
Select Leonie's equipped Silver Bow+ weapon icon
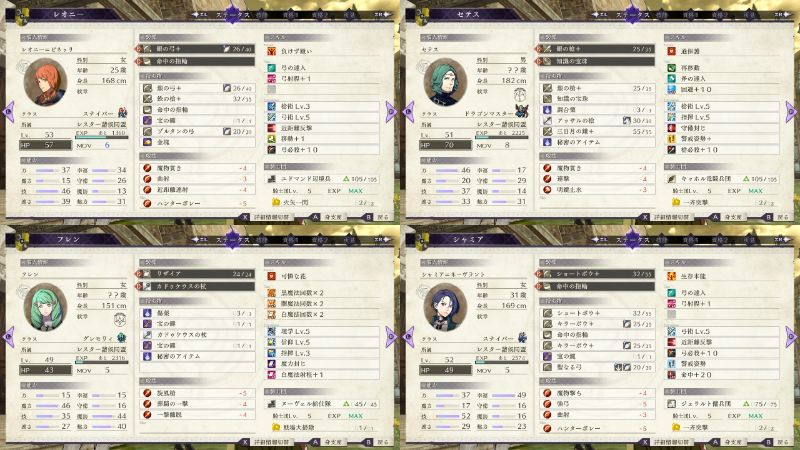tap(147, 49)
